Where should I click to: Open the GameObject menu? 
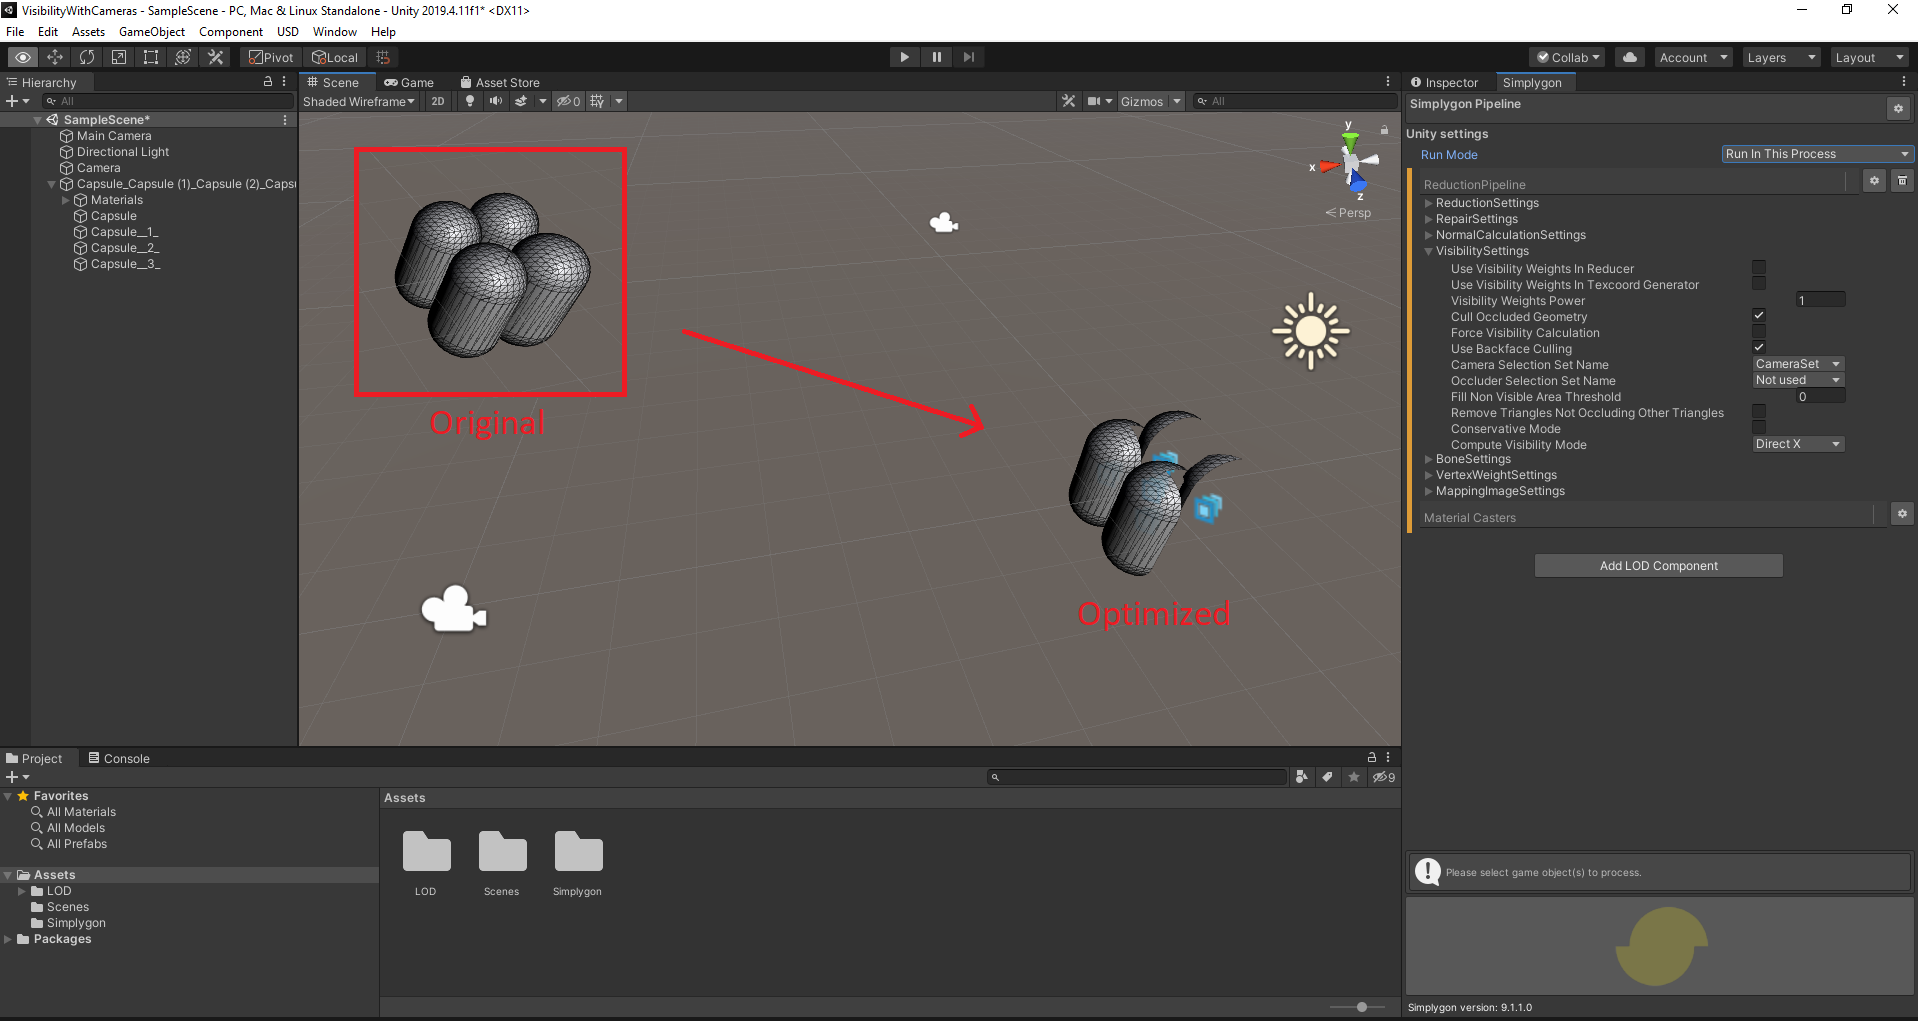151,32
